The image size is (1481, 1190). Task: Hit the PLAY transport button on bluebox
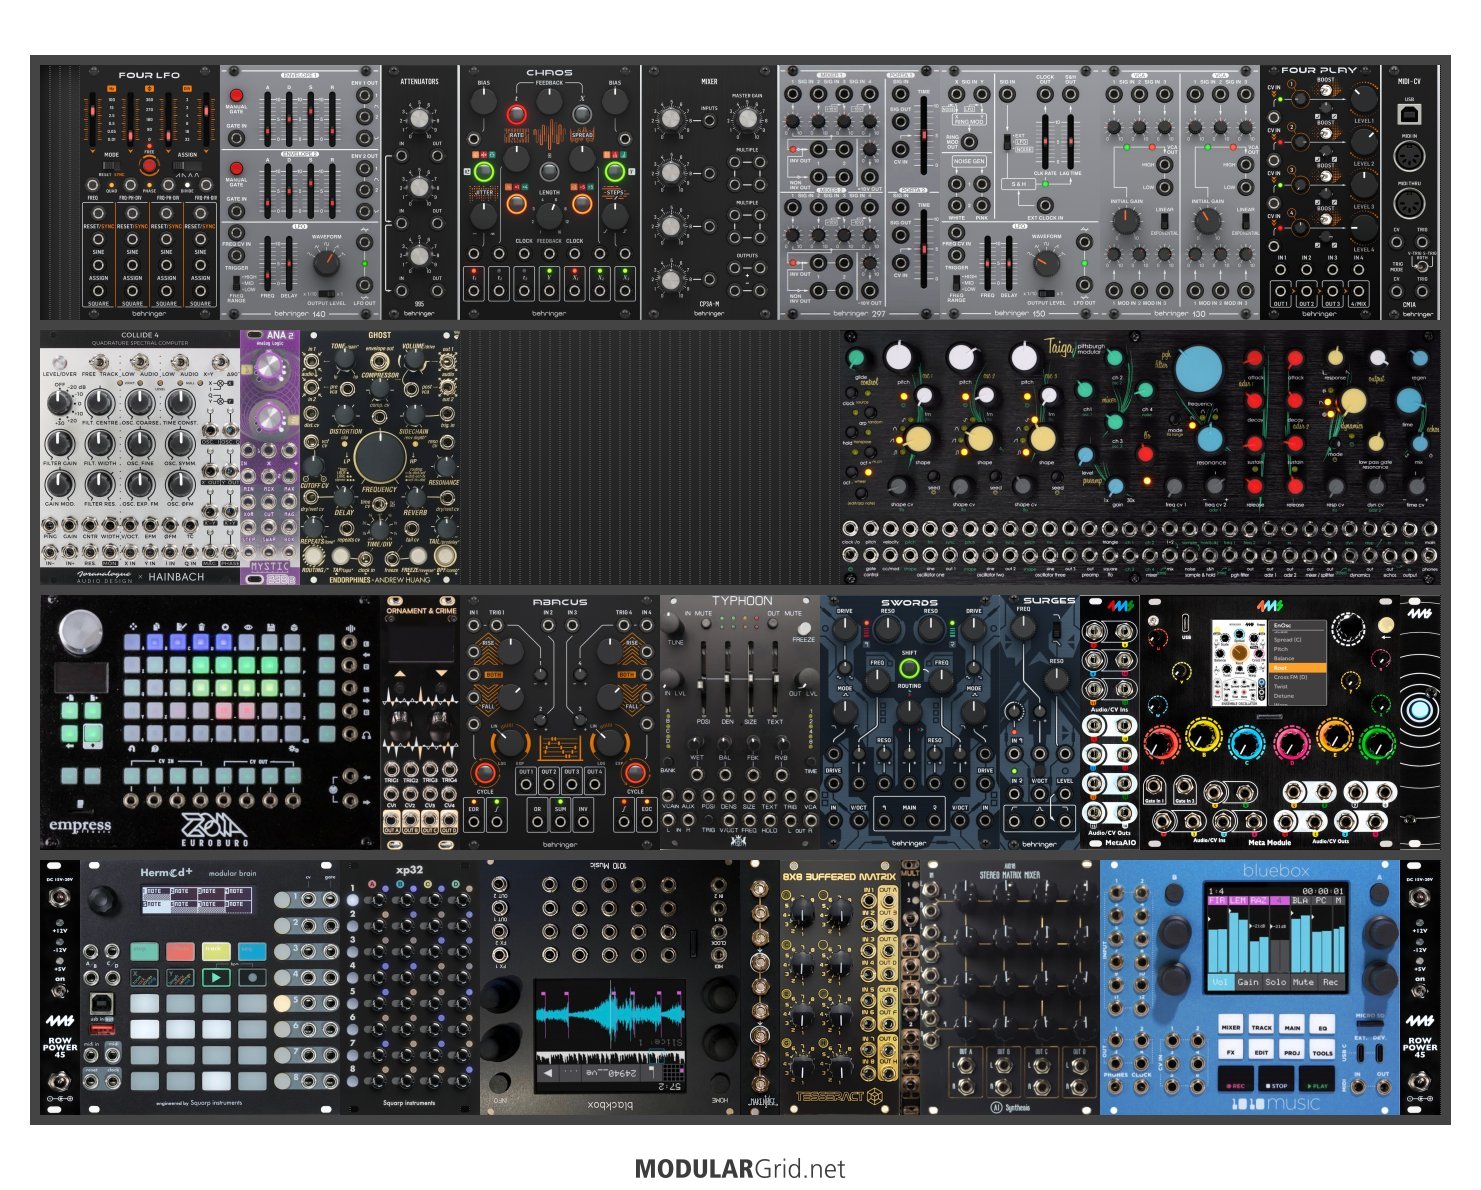point(1317,1079)
